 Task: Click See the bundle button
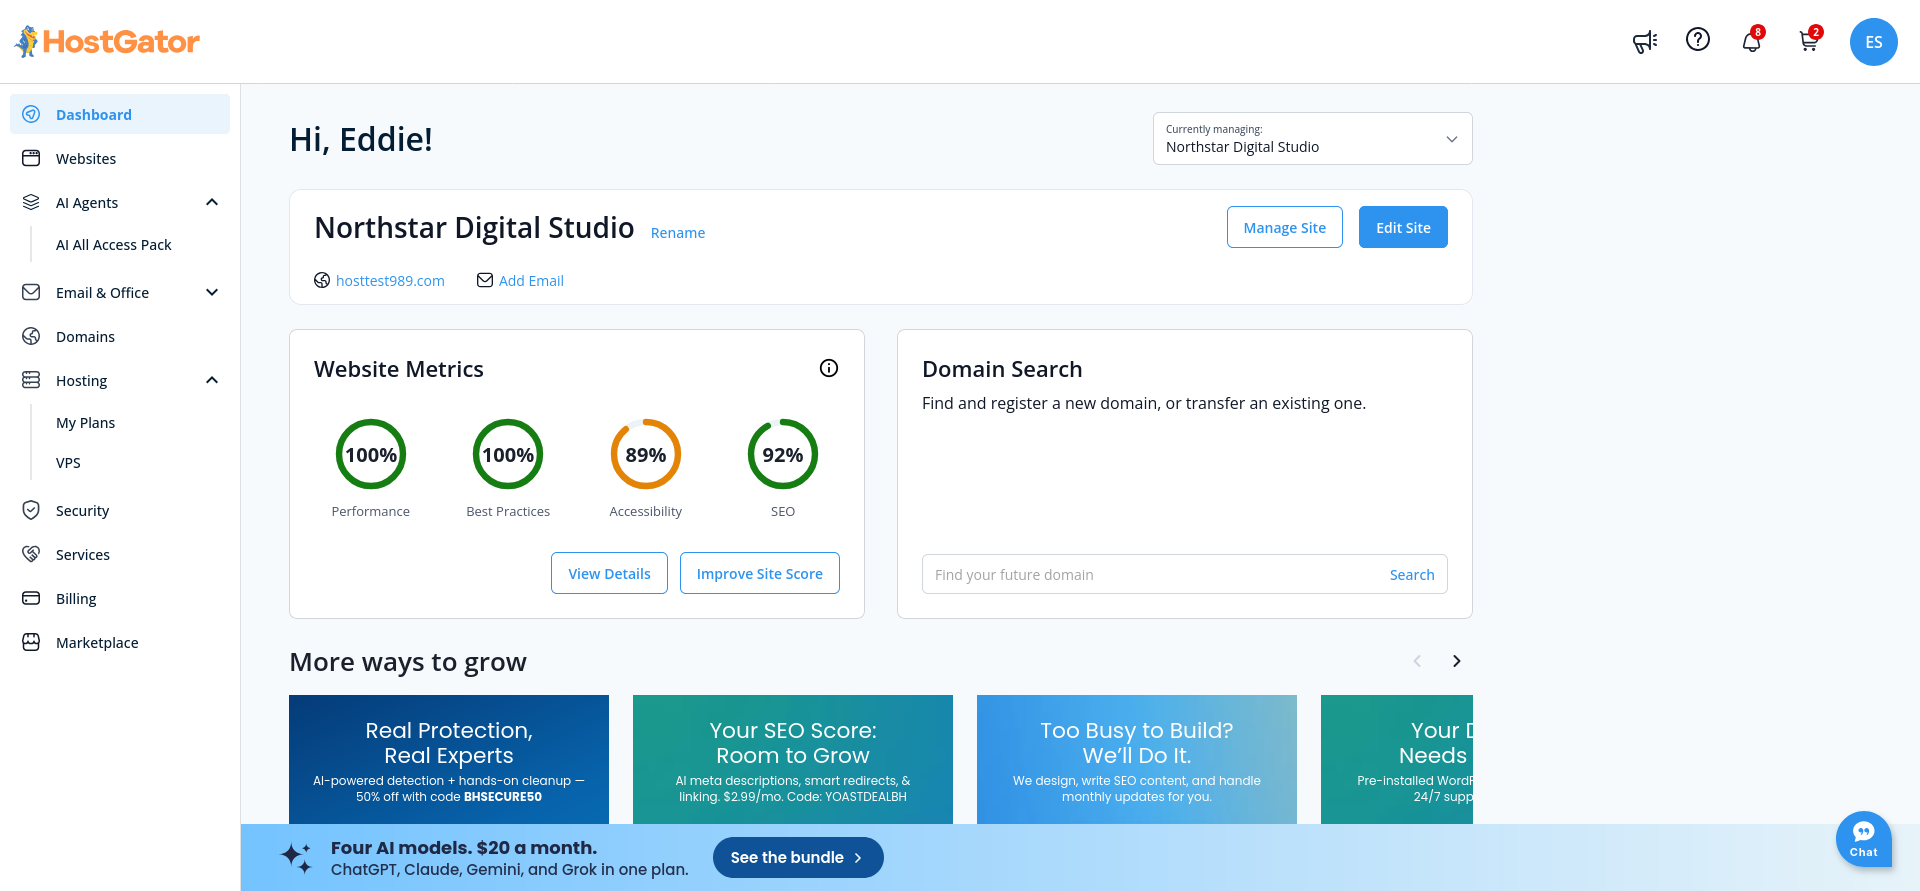point(798,857)
